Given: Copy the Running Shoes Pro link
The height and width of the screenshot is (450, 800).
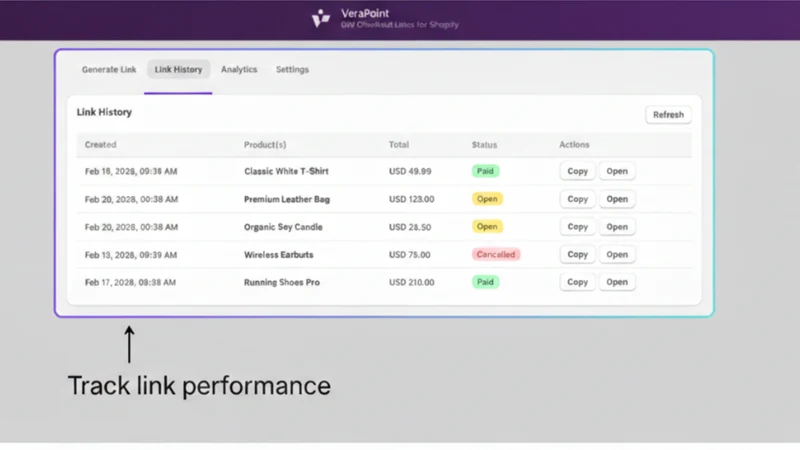Looking at the screenshot, I should point(578,282).
